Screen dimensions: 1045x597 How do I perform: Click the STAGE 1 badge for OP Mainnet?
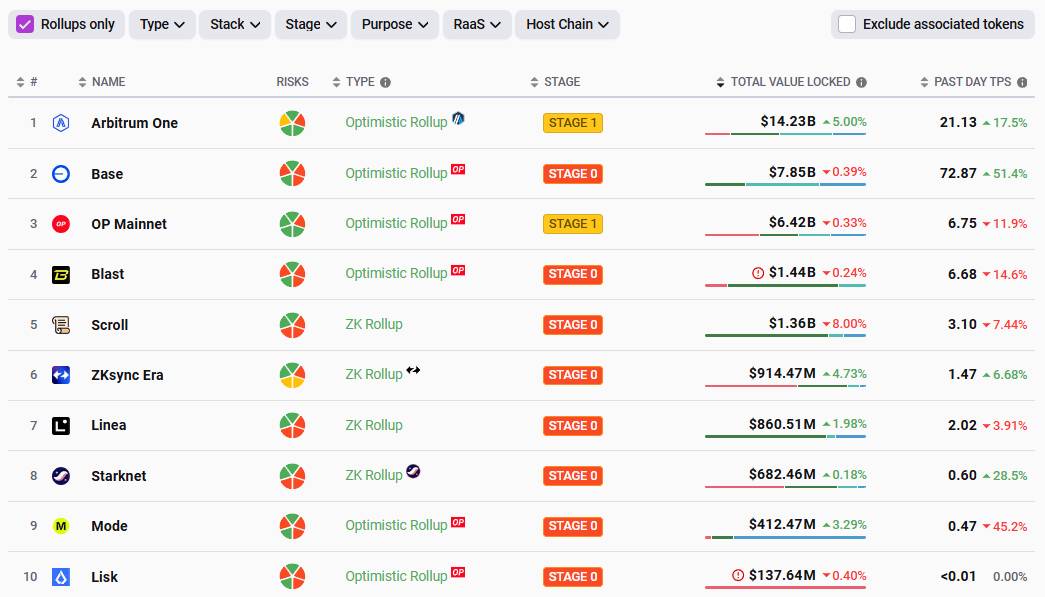[572, 224]
